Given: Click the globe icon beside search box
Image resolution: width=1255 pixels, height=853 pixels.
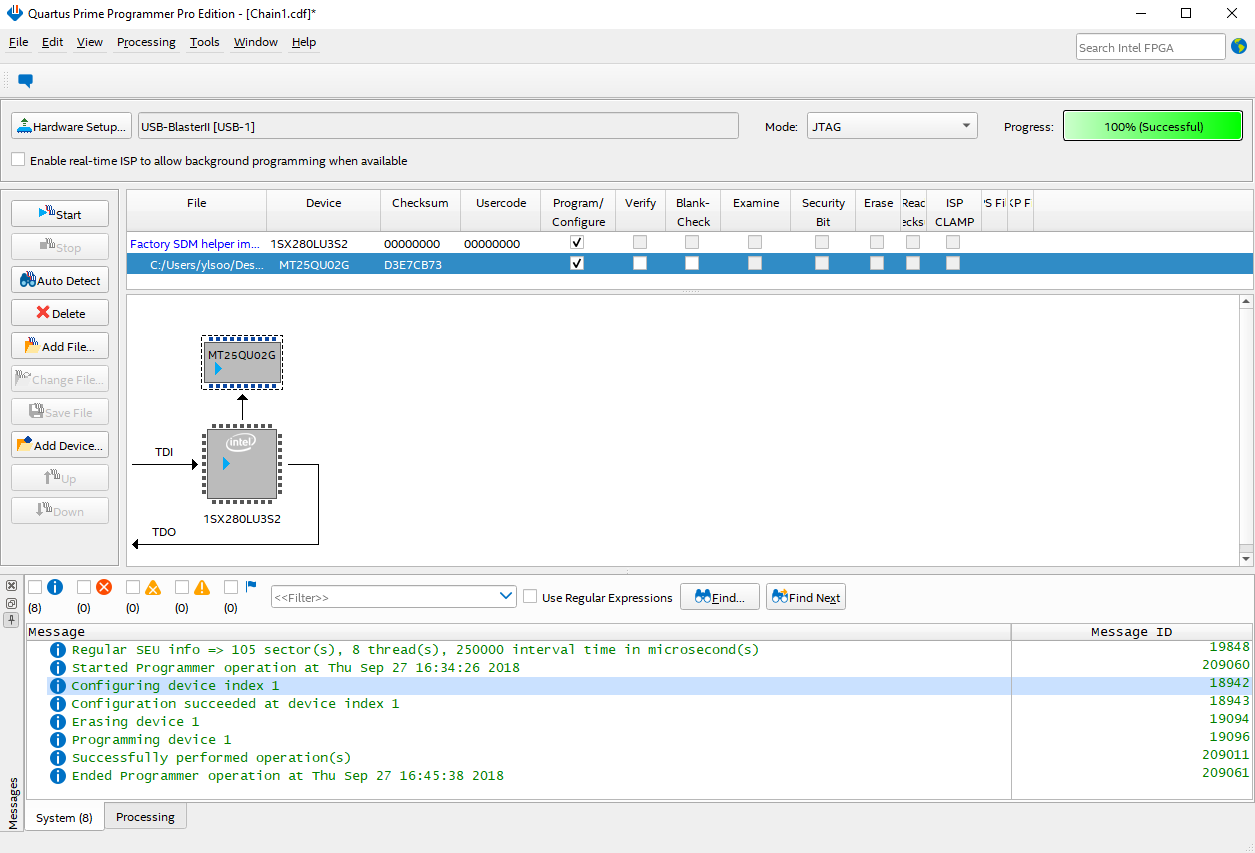Looking at the screenshot, I should (1239, 46).
